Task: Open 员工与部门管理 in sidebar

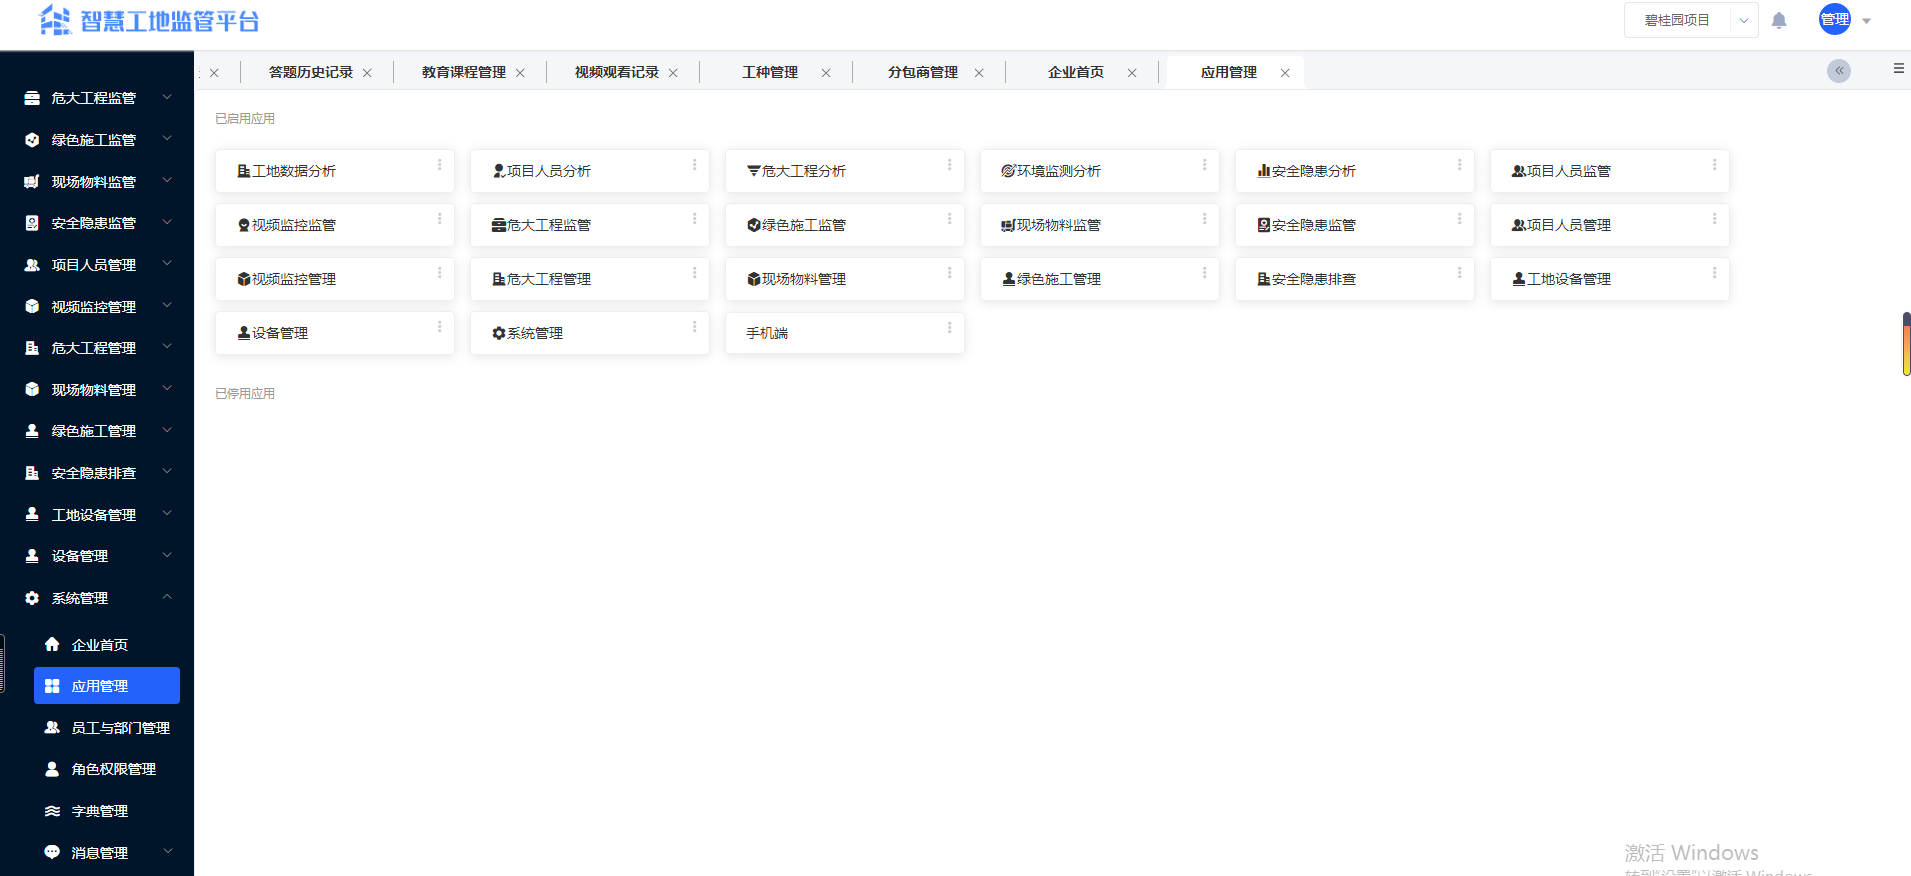Action: pos(120,728)
